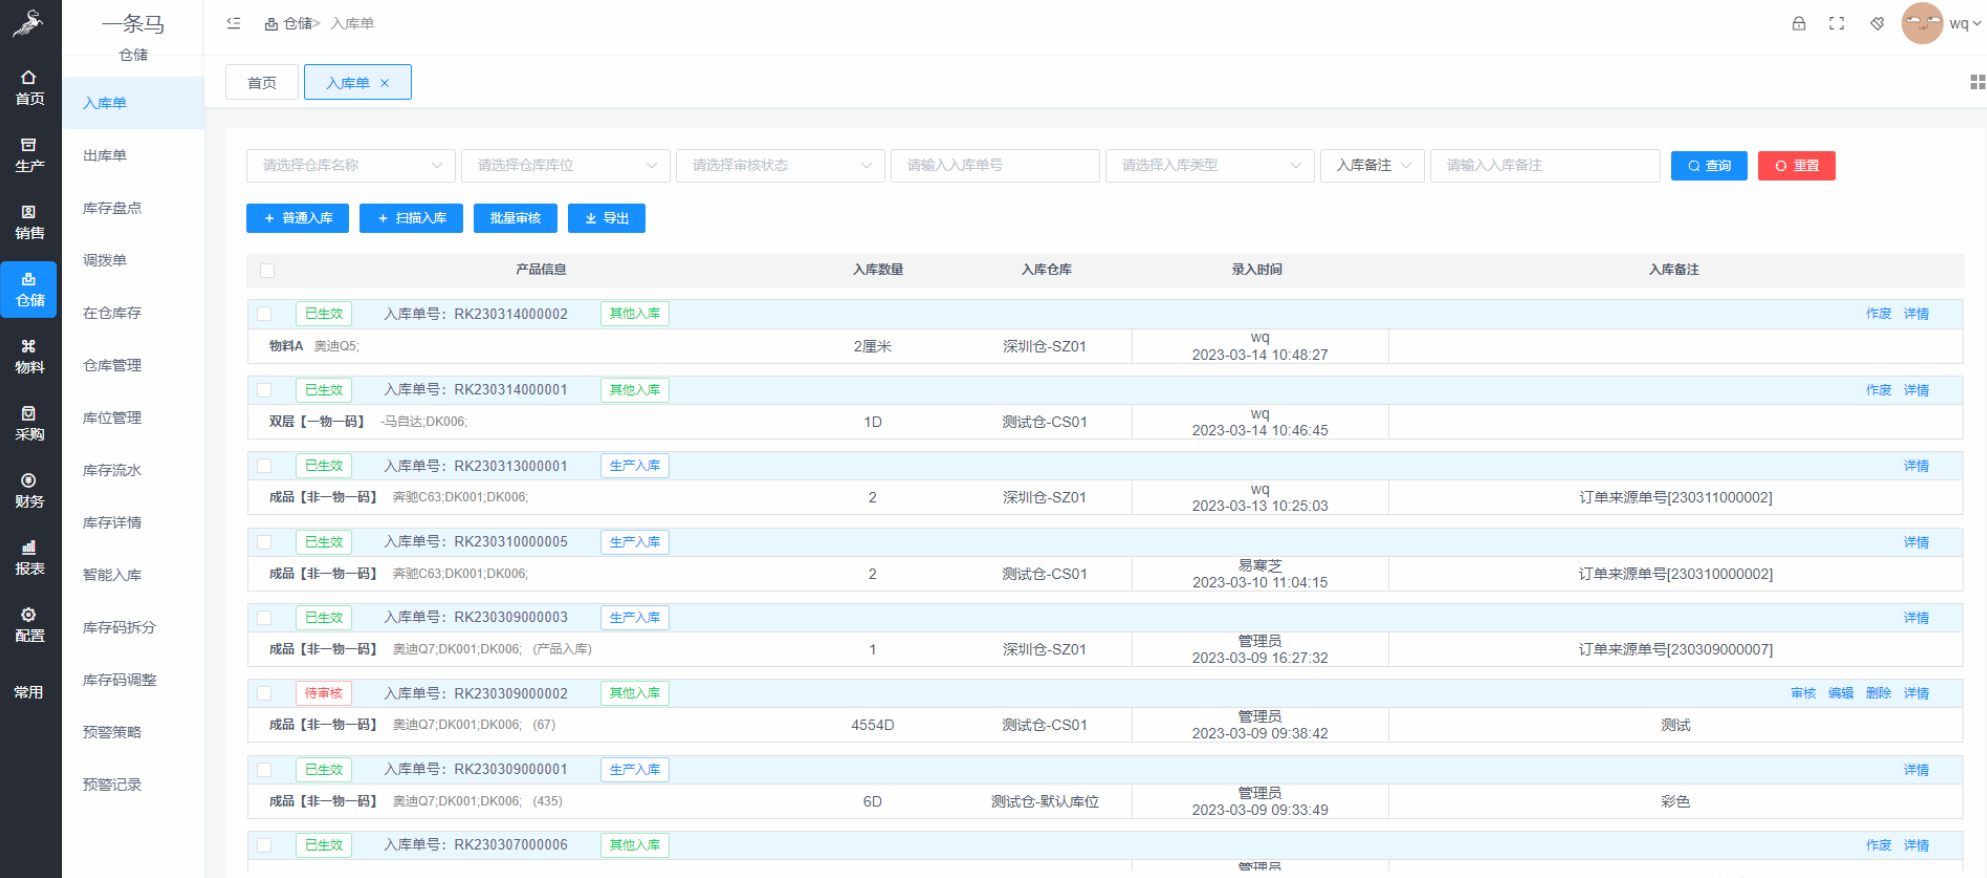
Task: Open the 请选择仓库库位 dropdown
Action: click(566, 165)
